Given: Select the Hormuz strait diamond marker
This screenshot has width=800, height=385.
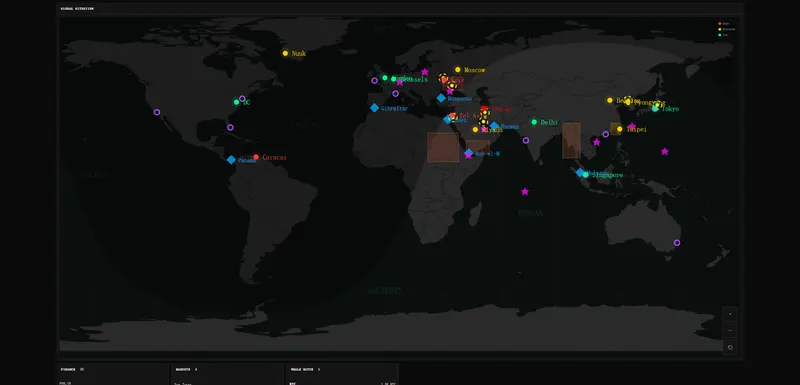Looking at the screenshot, I should [x=494, y=126].
